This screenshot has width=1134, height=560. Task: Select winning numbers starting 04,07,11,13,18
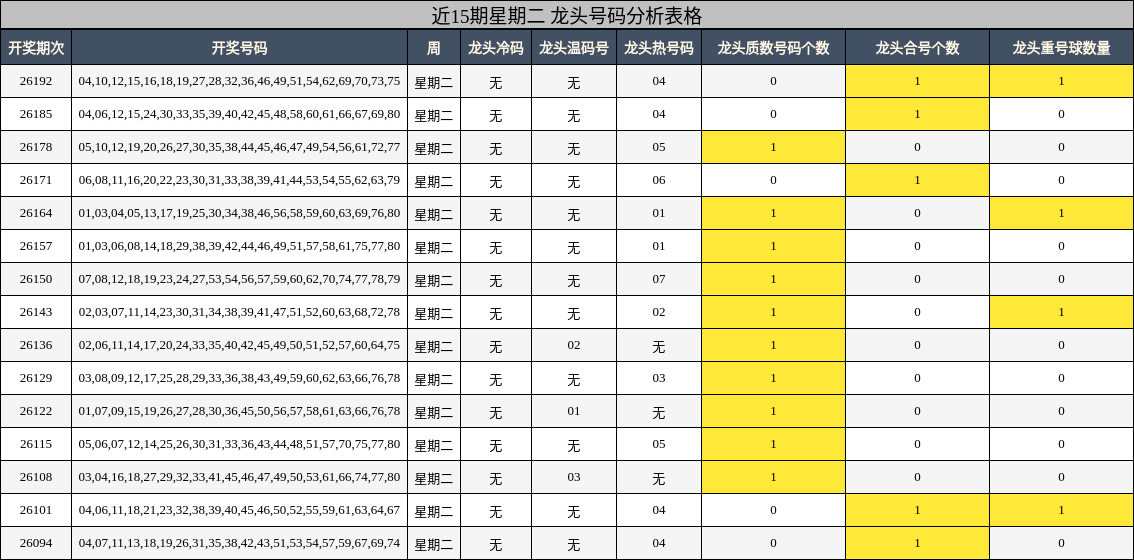point(239,543)
